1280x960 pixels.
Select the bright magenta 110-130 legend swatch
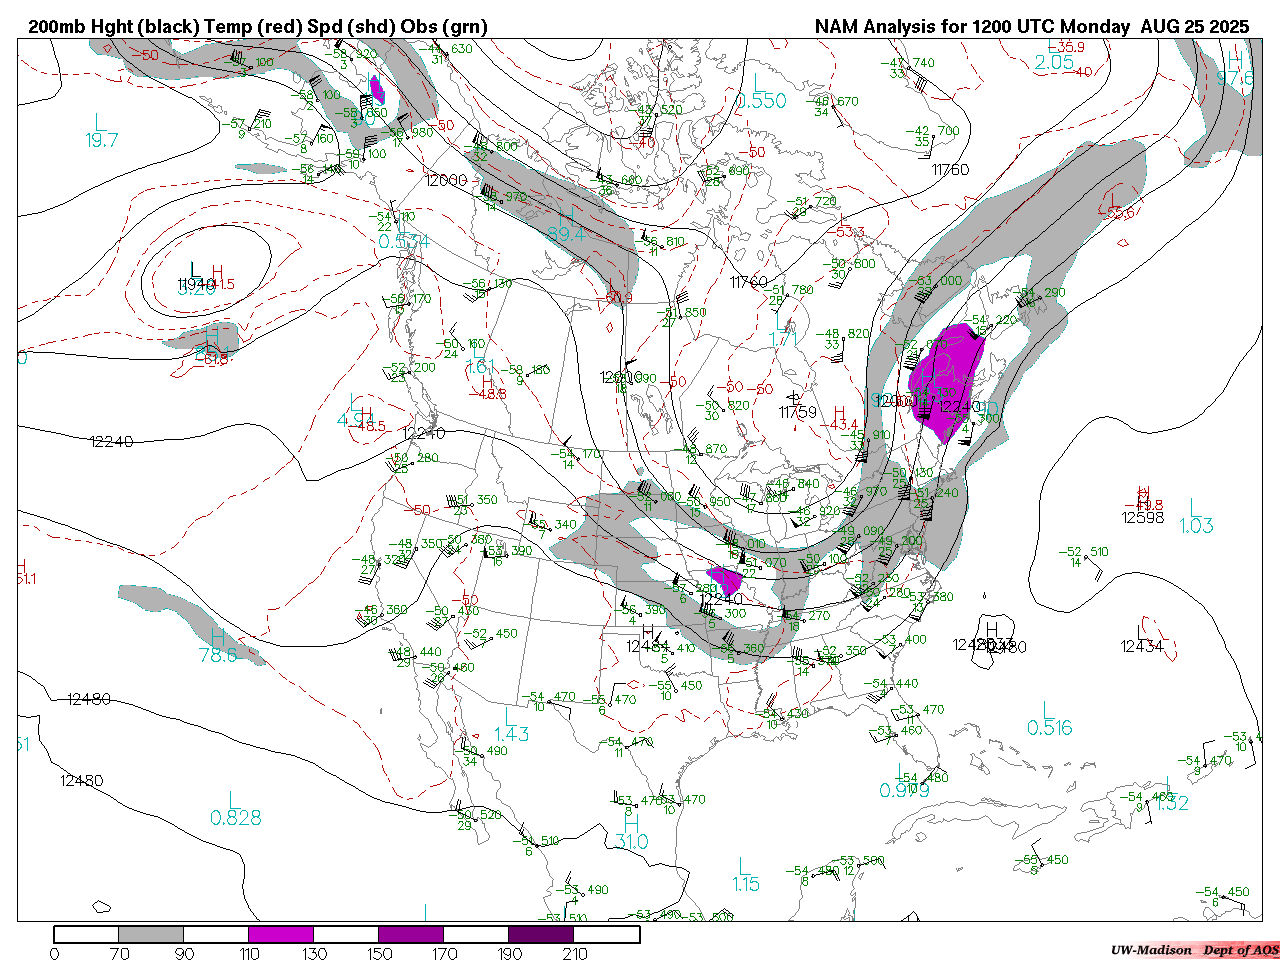[x=281, y=934]
